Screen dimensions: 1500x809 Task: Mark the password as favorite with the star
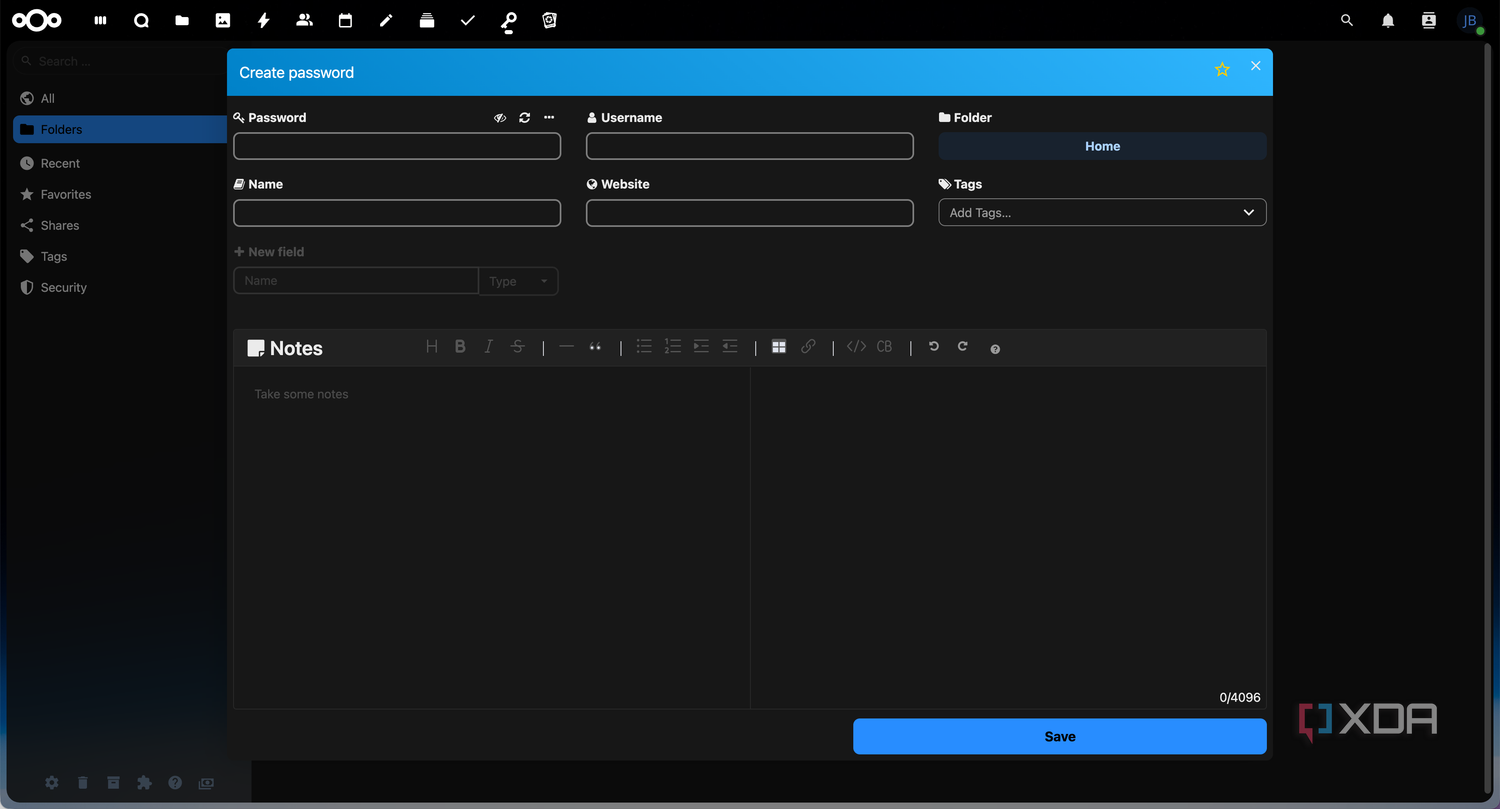coord(1222,69)
